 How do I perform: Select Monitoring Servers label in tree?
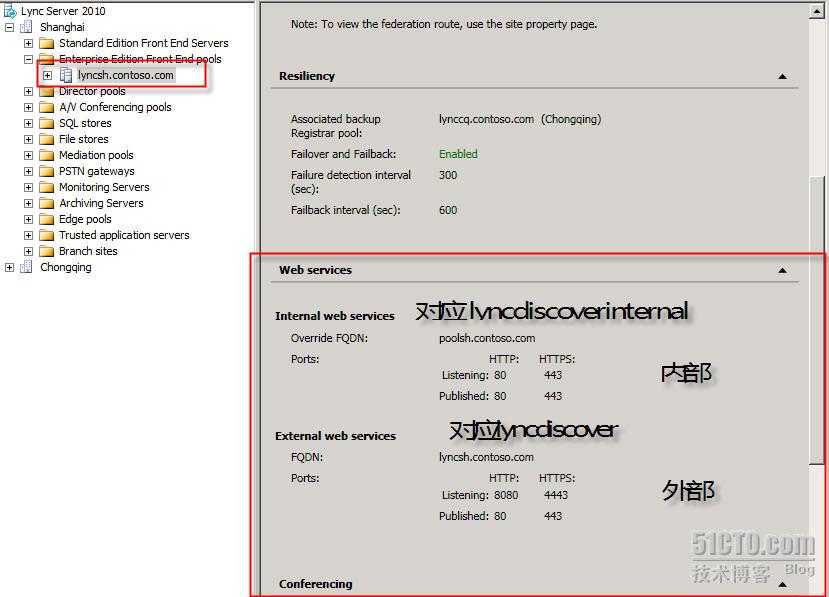coord(104,187)
